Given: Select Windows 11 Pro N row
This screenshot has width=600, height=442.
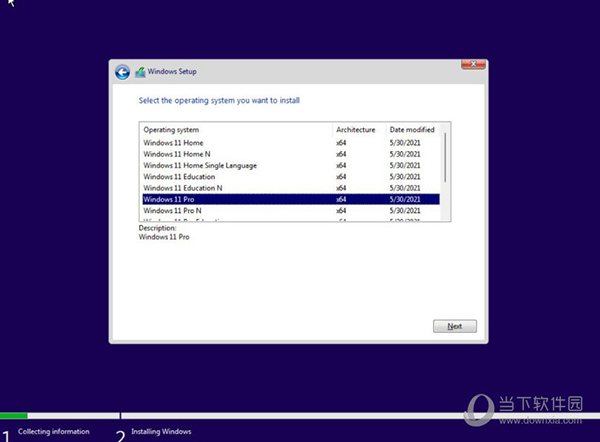Looking at the screenshot, I should pyautogui.click(x=291, y=210).
